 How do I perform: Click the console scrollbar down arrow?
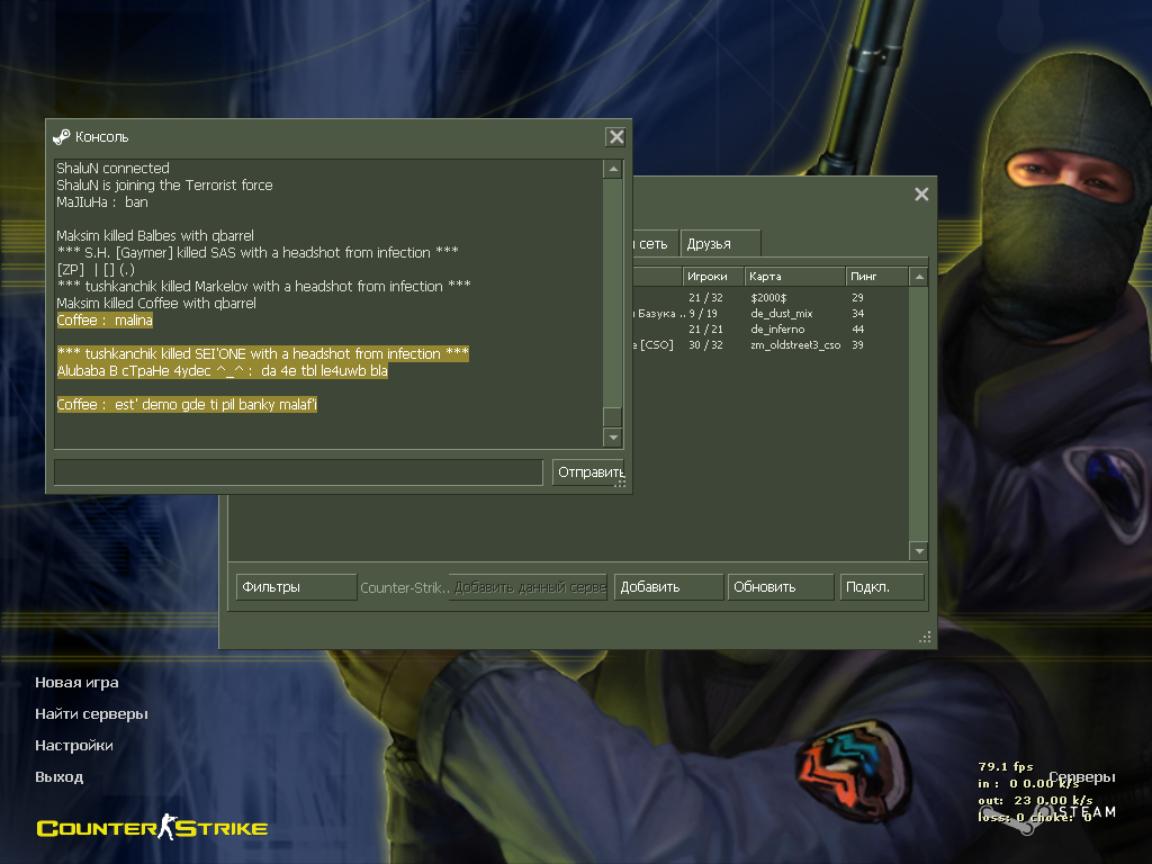tap(613, 438)
